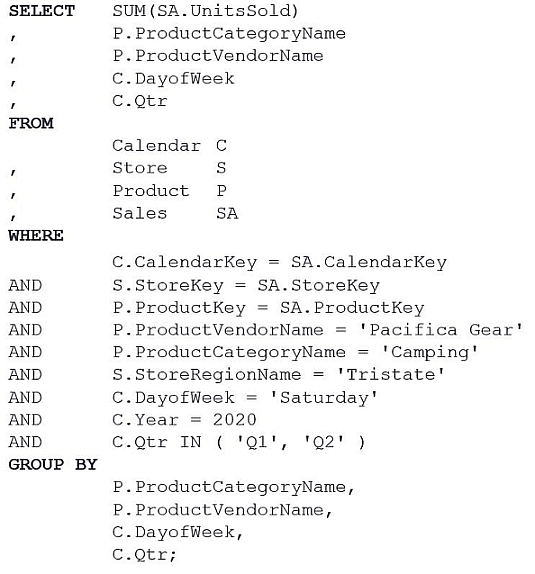Click the FROM keyword
Viewport: 535px width, 574px height.
tap(31, 123)
